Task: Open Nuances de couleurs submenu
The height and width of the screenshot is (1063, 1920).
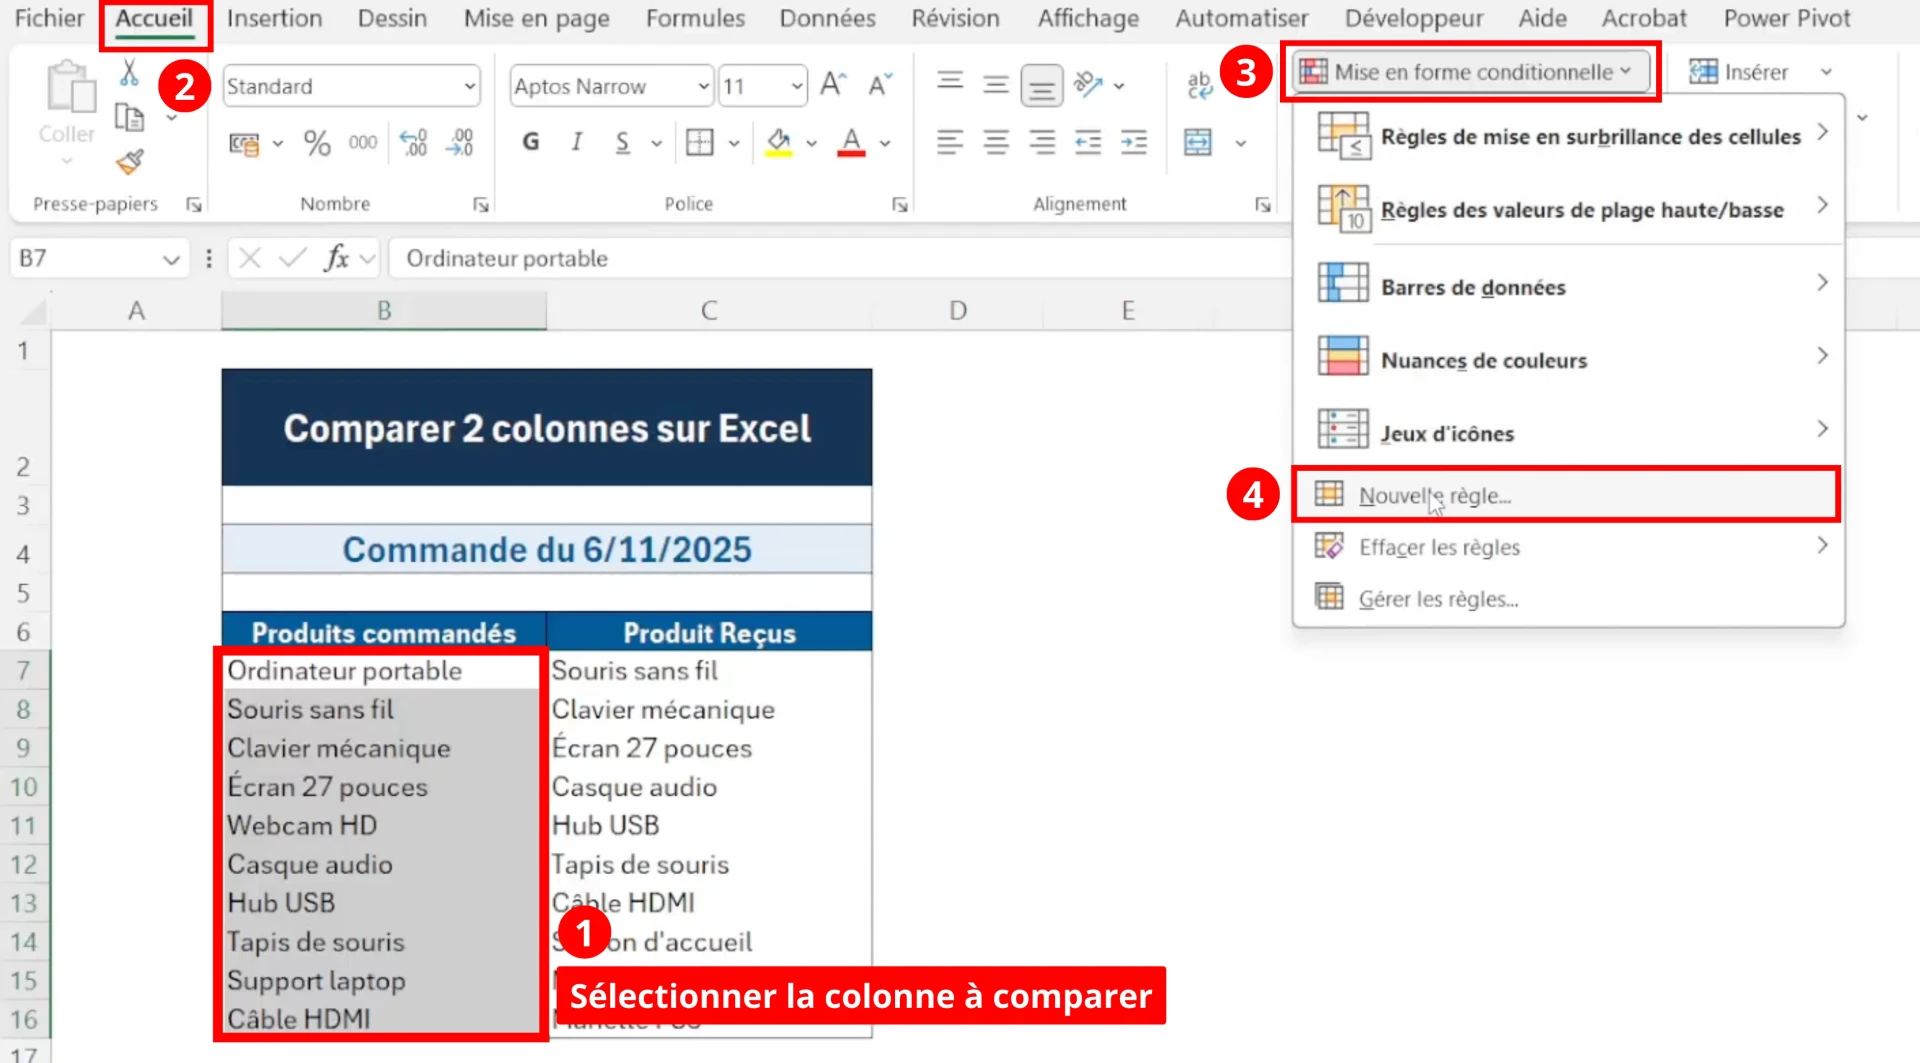Action: point(1568,359)
